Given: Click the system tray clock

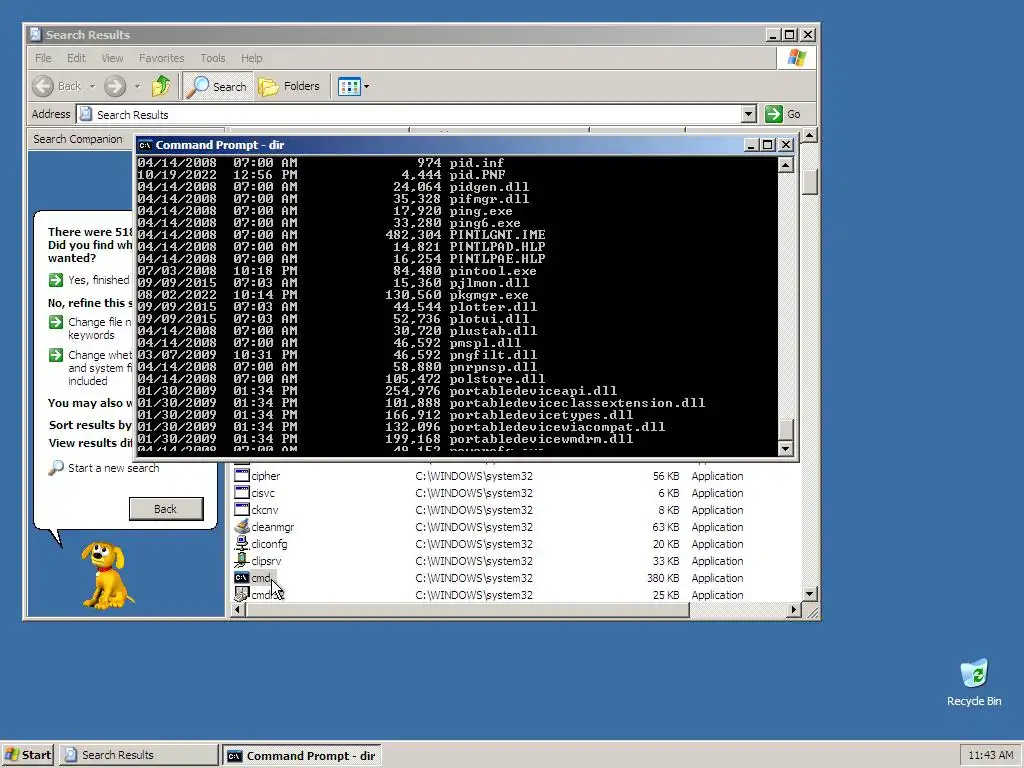Looking at the screenshot, I should click(x=991, y=755).
